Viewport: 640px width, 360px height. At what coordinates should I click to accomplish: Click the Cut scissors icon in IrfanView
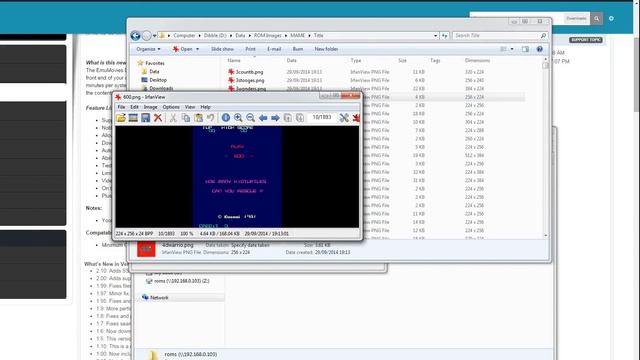click(173, 118)
